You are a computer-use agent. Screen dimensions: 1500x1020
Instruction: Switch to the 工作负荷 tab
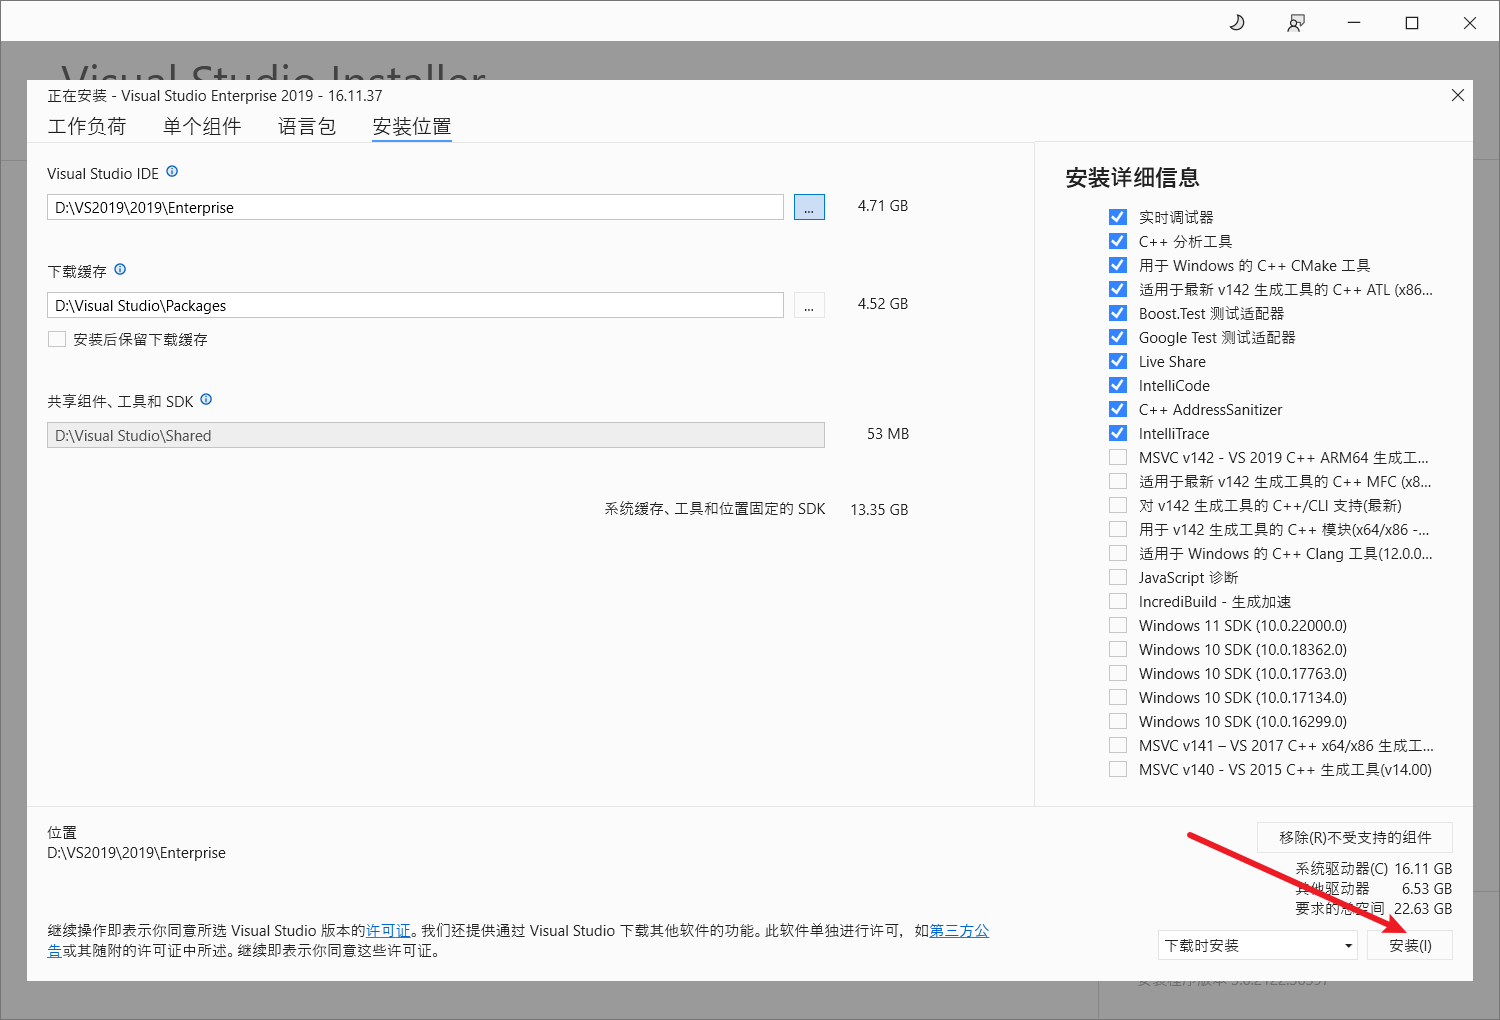[87, 126]
